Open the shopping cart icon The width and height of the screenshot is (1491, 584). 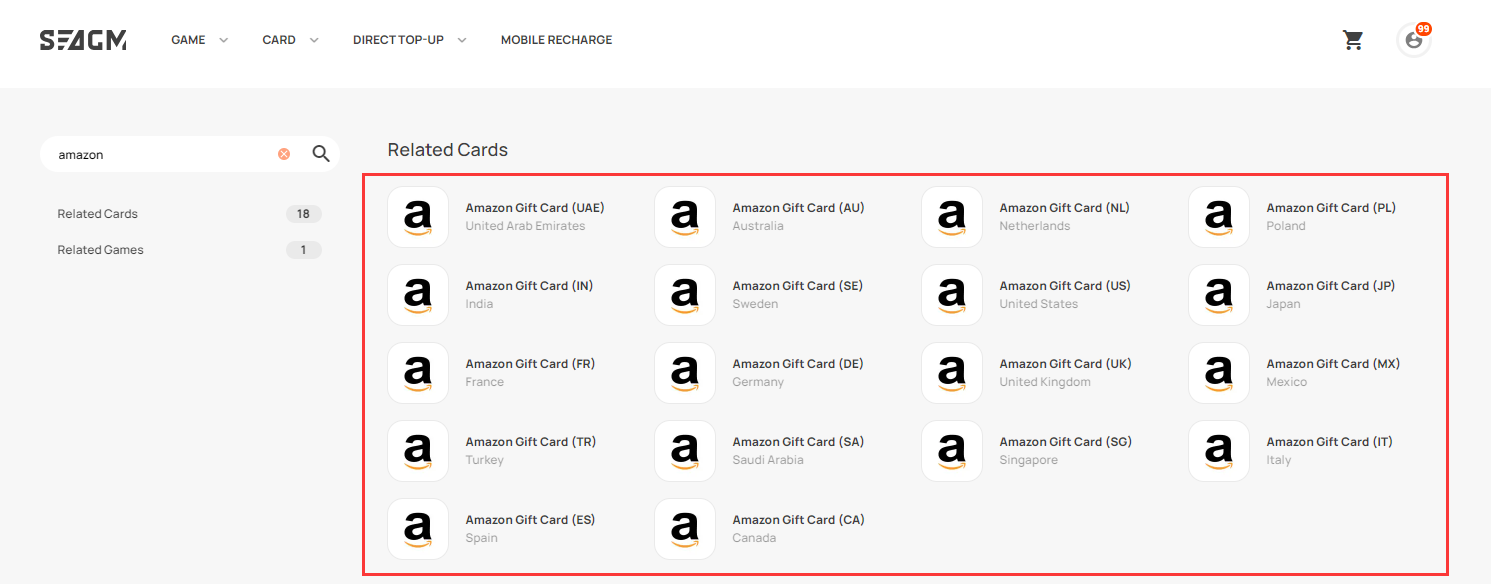click(x=1353, y=40)
